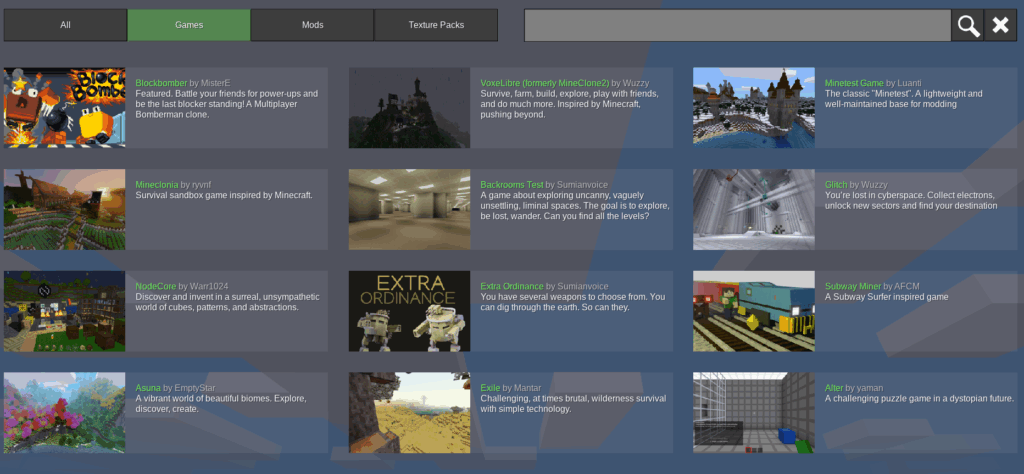The image size is (1024, 474).
Task: Select the Minetest Game thumbnail image
Action: pyautogui.click(x=753, y=108)
